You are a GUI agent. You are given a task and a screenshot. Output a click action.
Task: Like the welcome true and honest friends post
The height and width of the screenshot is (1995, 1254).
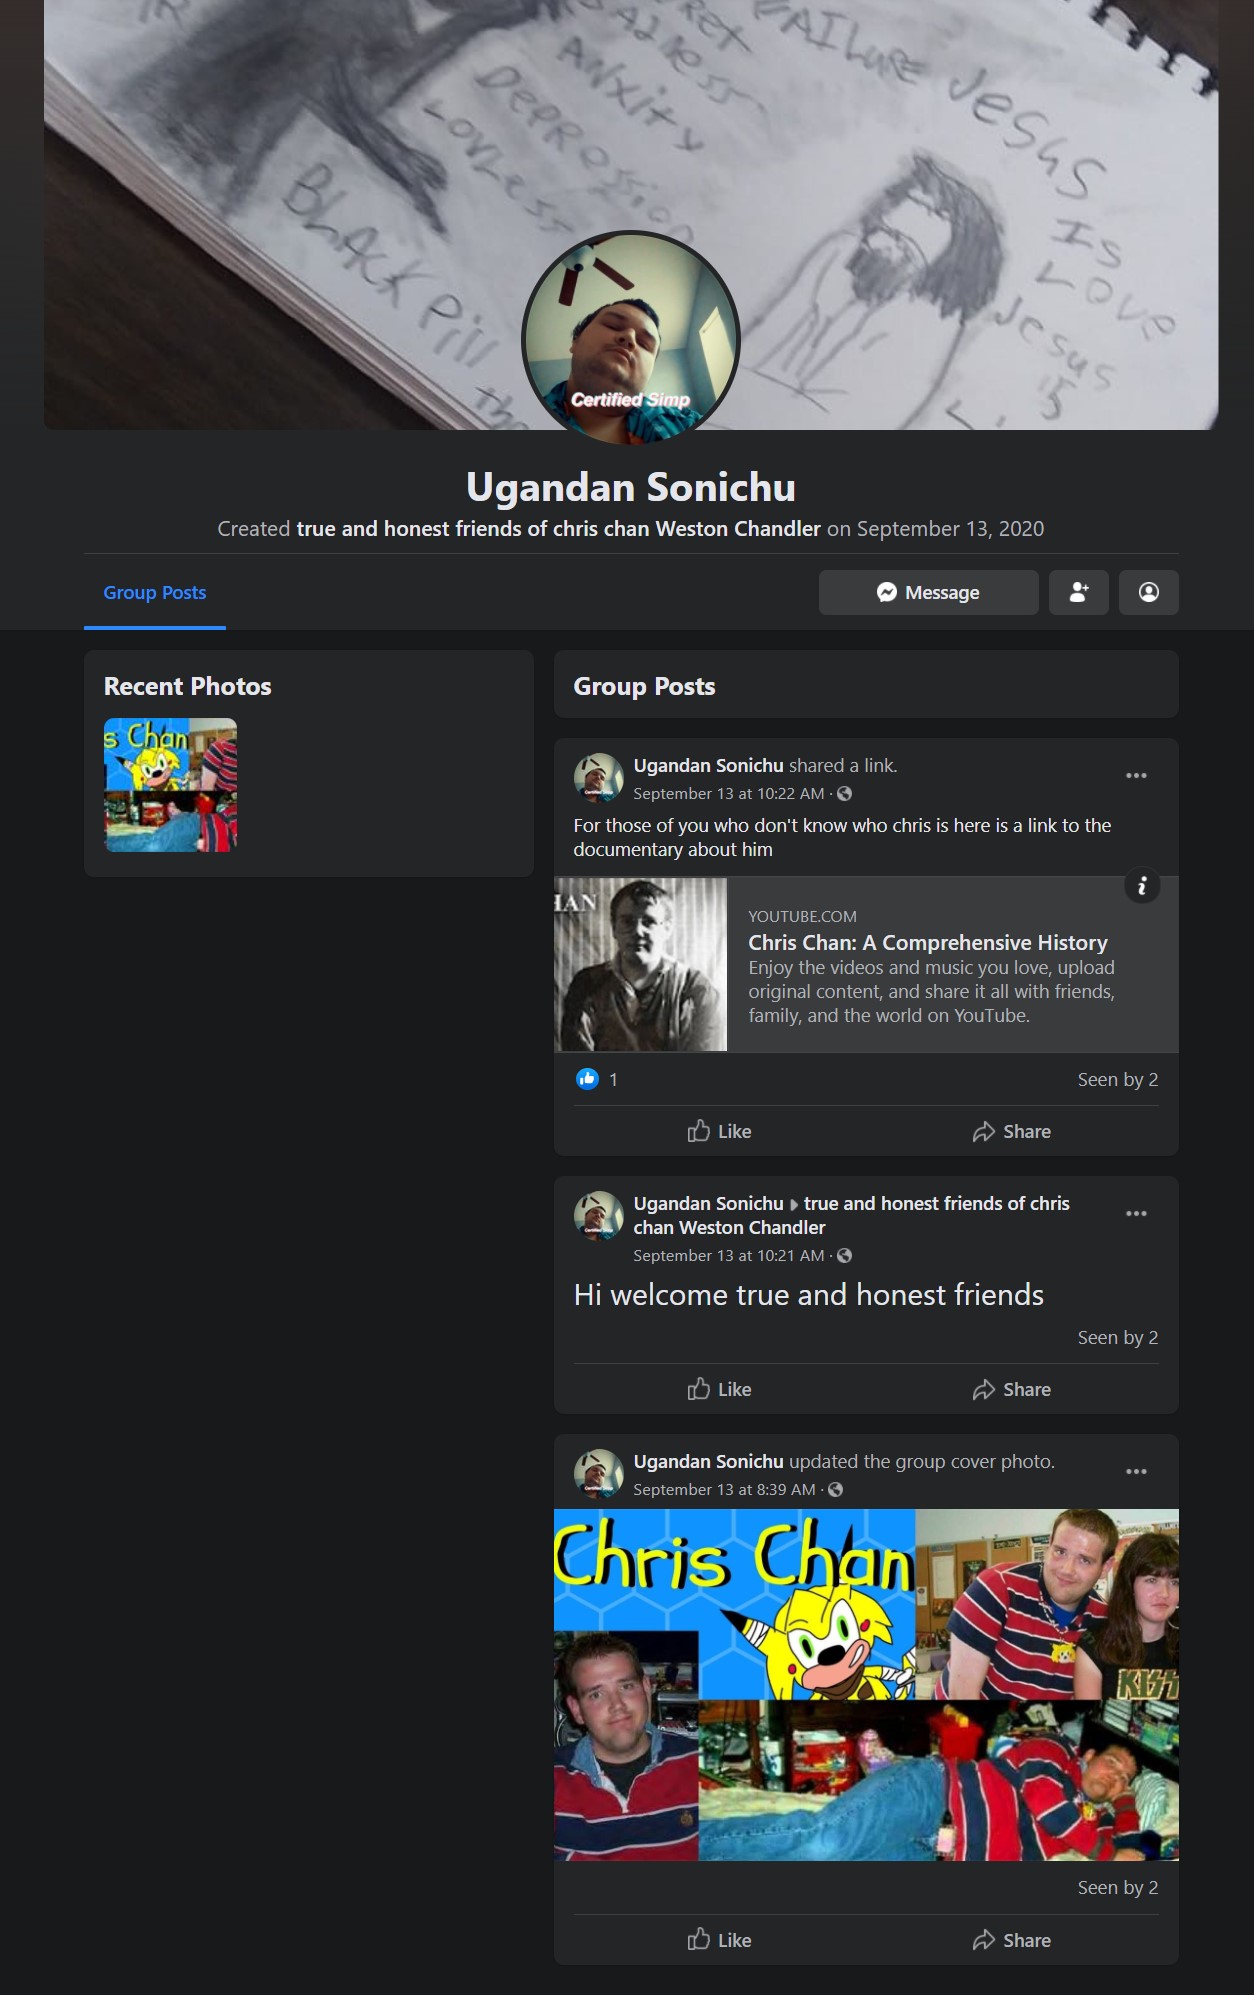pyautogui.click(x=719, y=1389)
